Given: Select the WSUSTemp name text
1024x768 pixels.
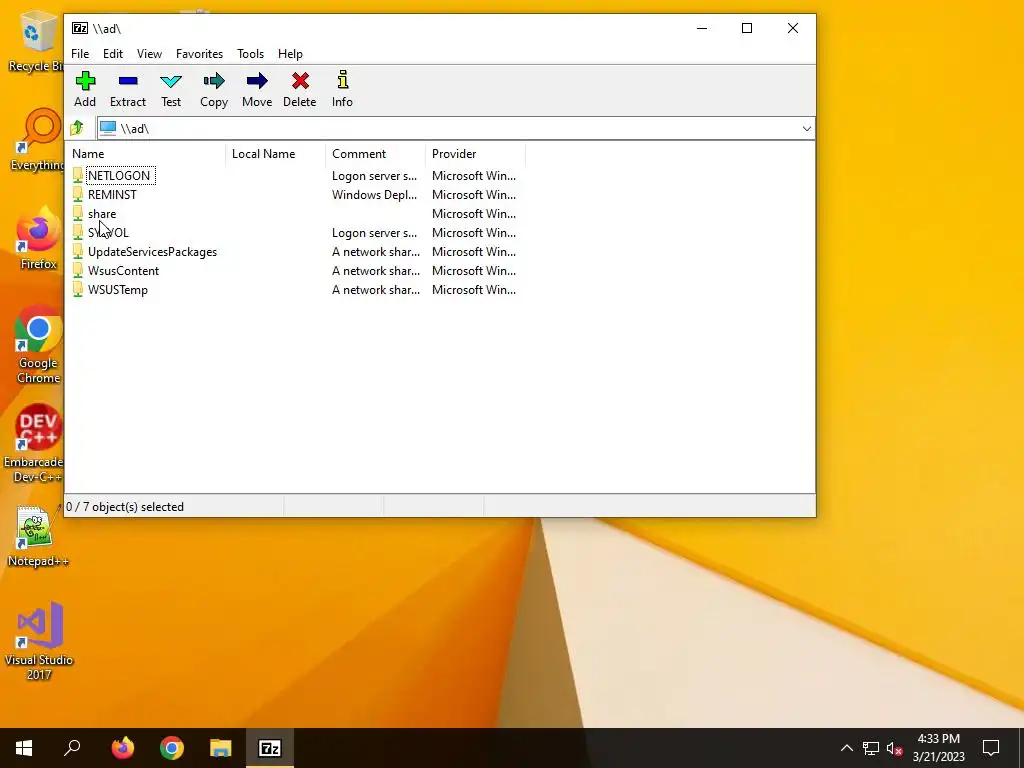Looking at the screenshot, I should 118,289.
